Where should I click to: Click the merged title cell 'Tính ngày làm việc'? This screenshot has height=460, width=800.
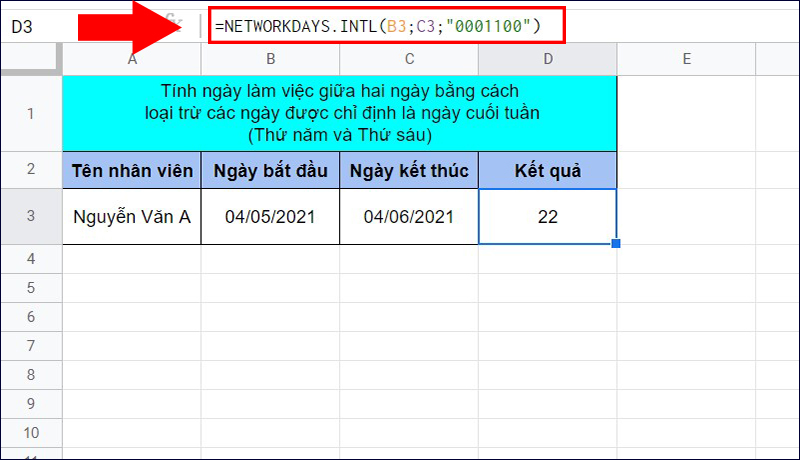click(340, 113)
